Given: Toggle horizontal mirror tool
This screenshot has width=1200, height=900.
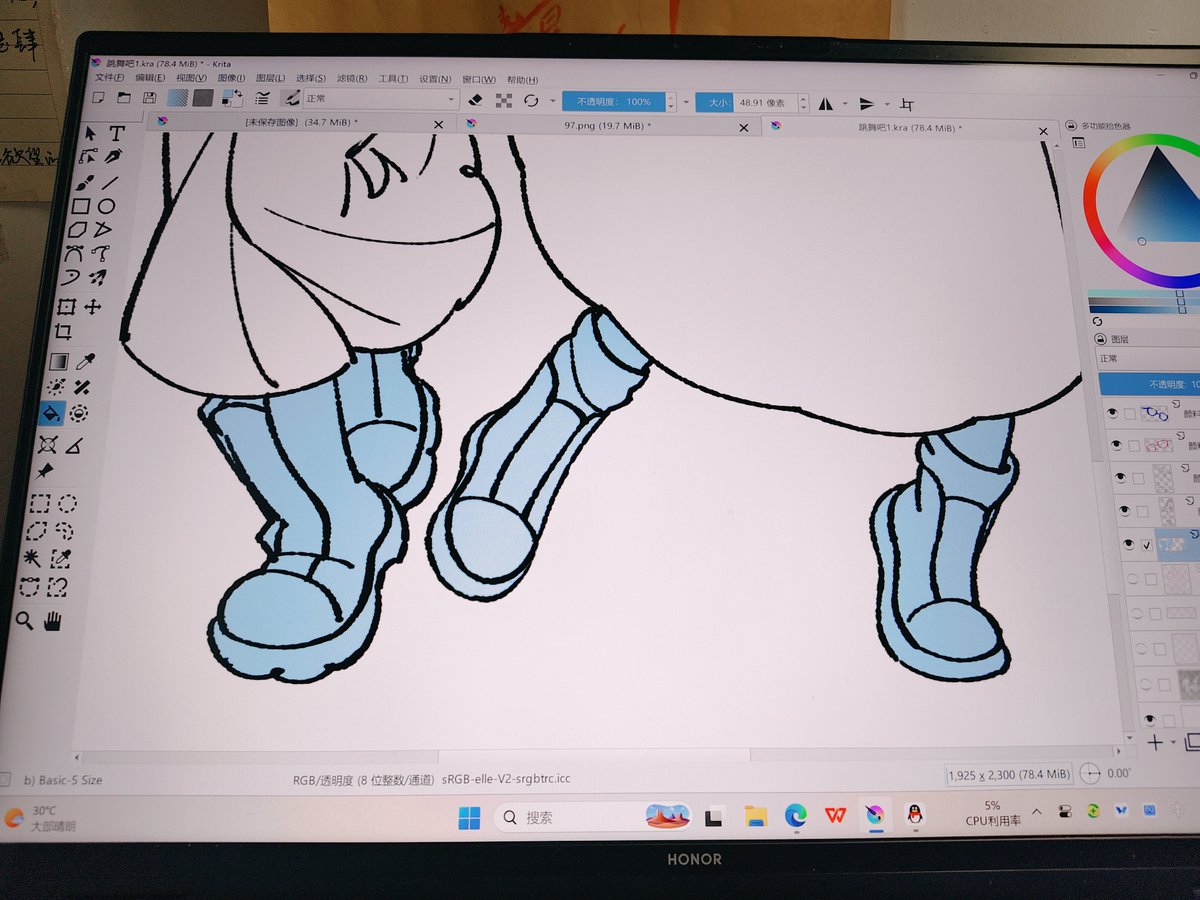Looking at the screenshot, I should coord(826,103).
